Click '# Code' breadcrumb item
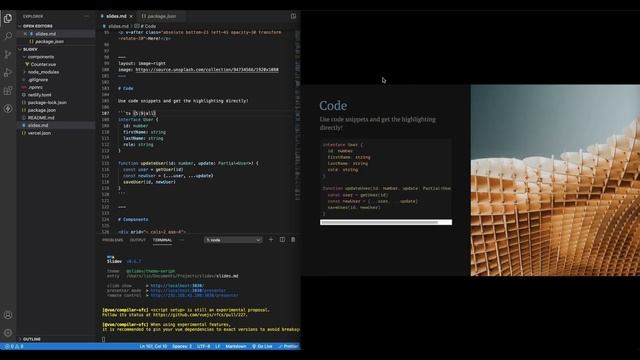 coord(148,26)
